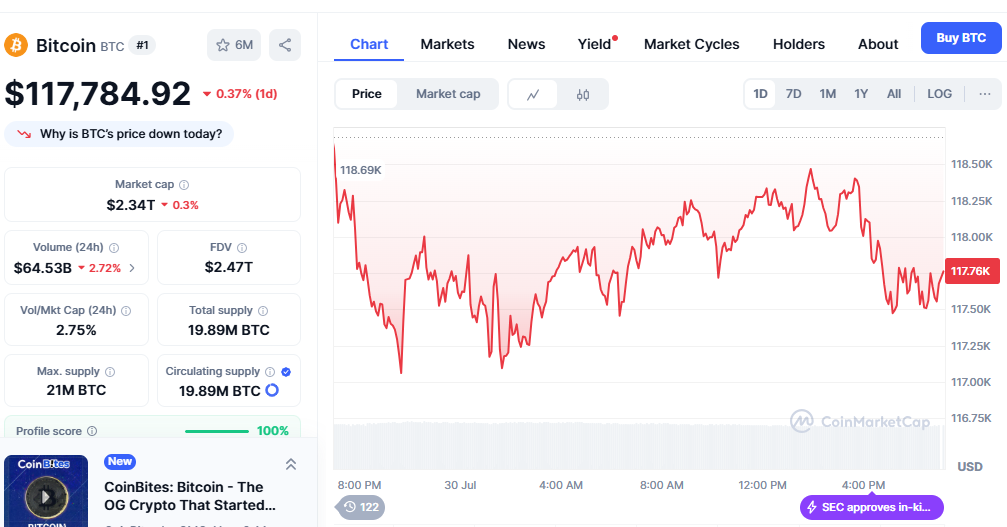This screenshot has width=1007, height=527.
Task: Switch to line chart view icon
Action: [x=534, y=94]
